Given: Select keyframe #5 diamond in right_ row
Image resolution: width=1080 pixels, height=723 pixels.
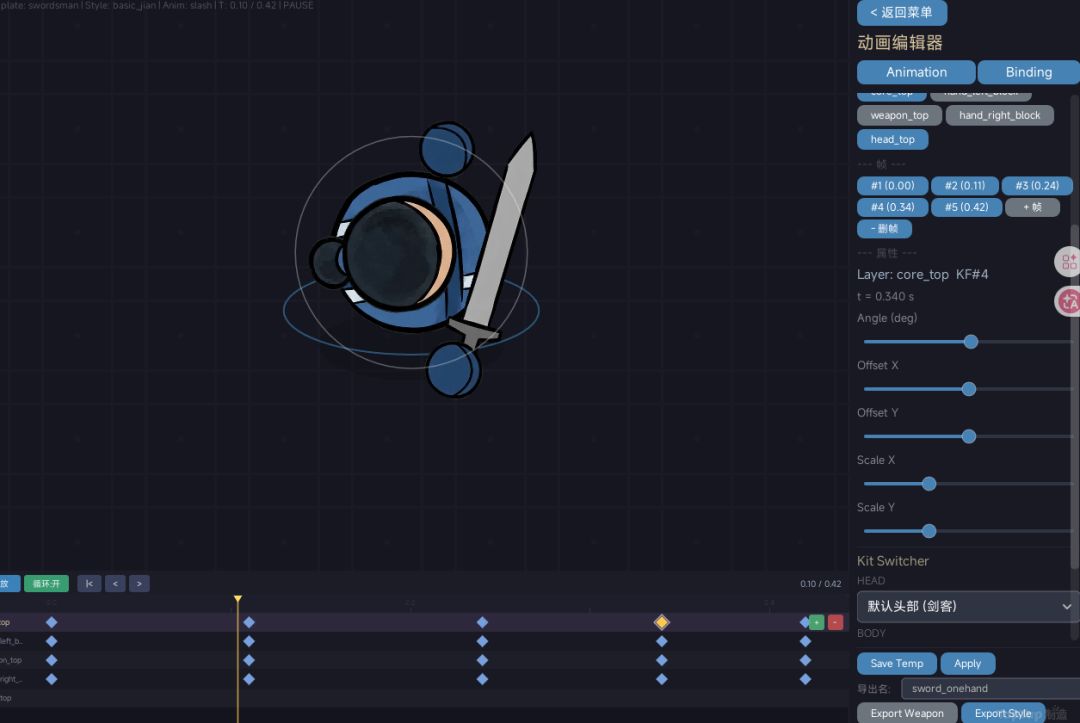Looking at the screenshot, I should click(805, 679).
